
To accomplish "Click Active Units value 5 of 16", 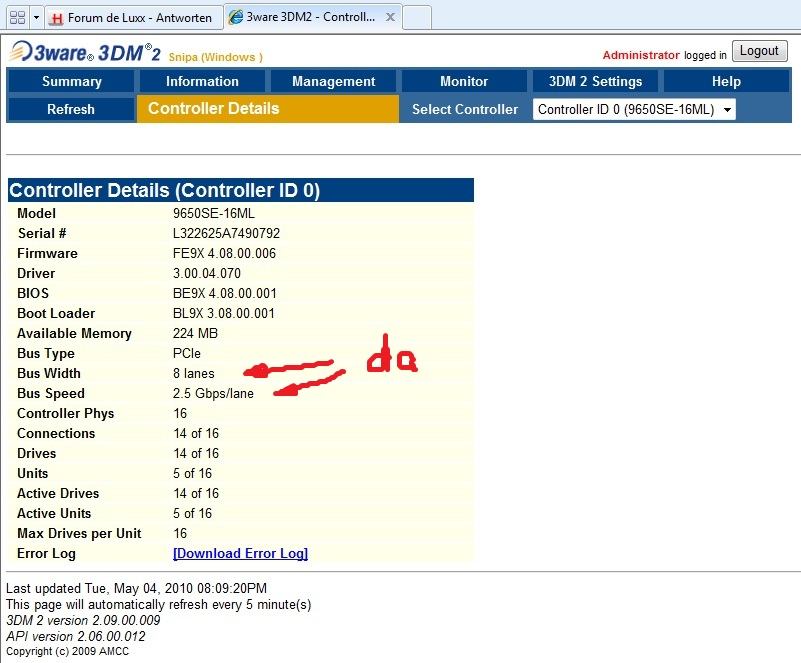I will 192,513.
